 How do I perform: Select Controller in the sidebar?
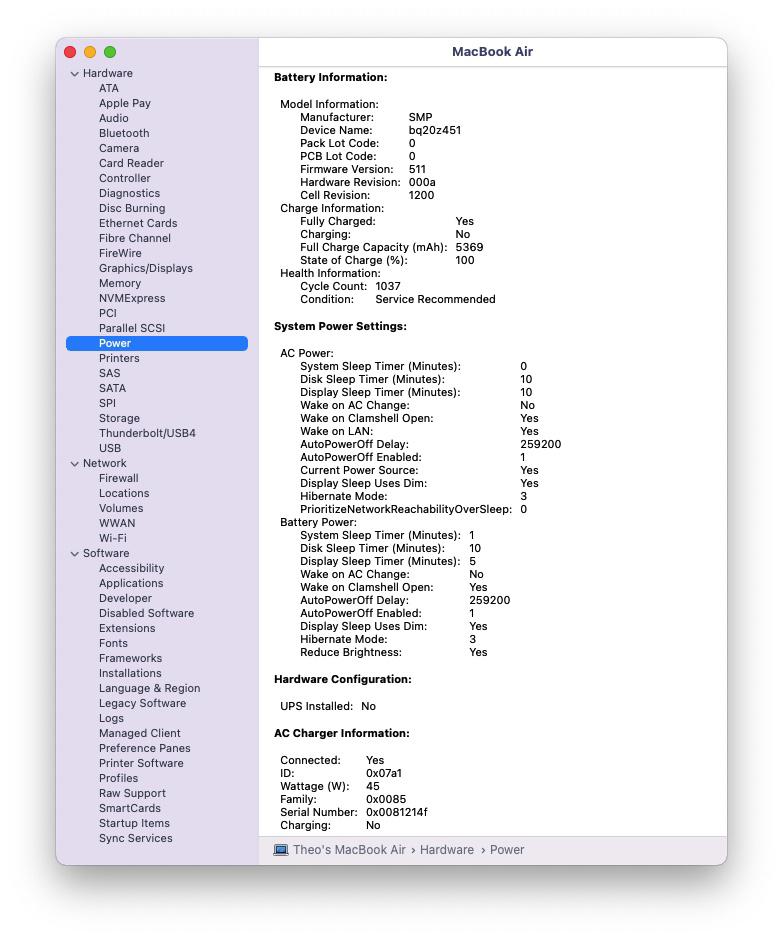click(x=125, y=178)
